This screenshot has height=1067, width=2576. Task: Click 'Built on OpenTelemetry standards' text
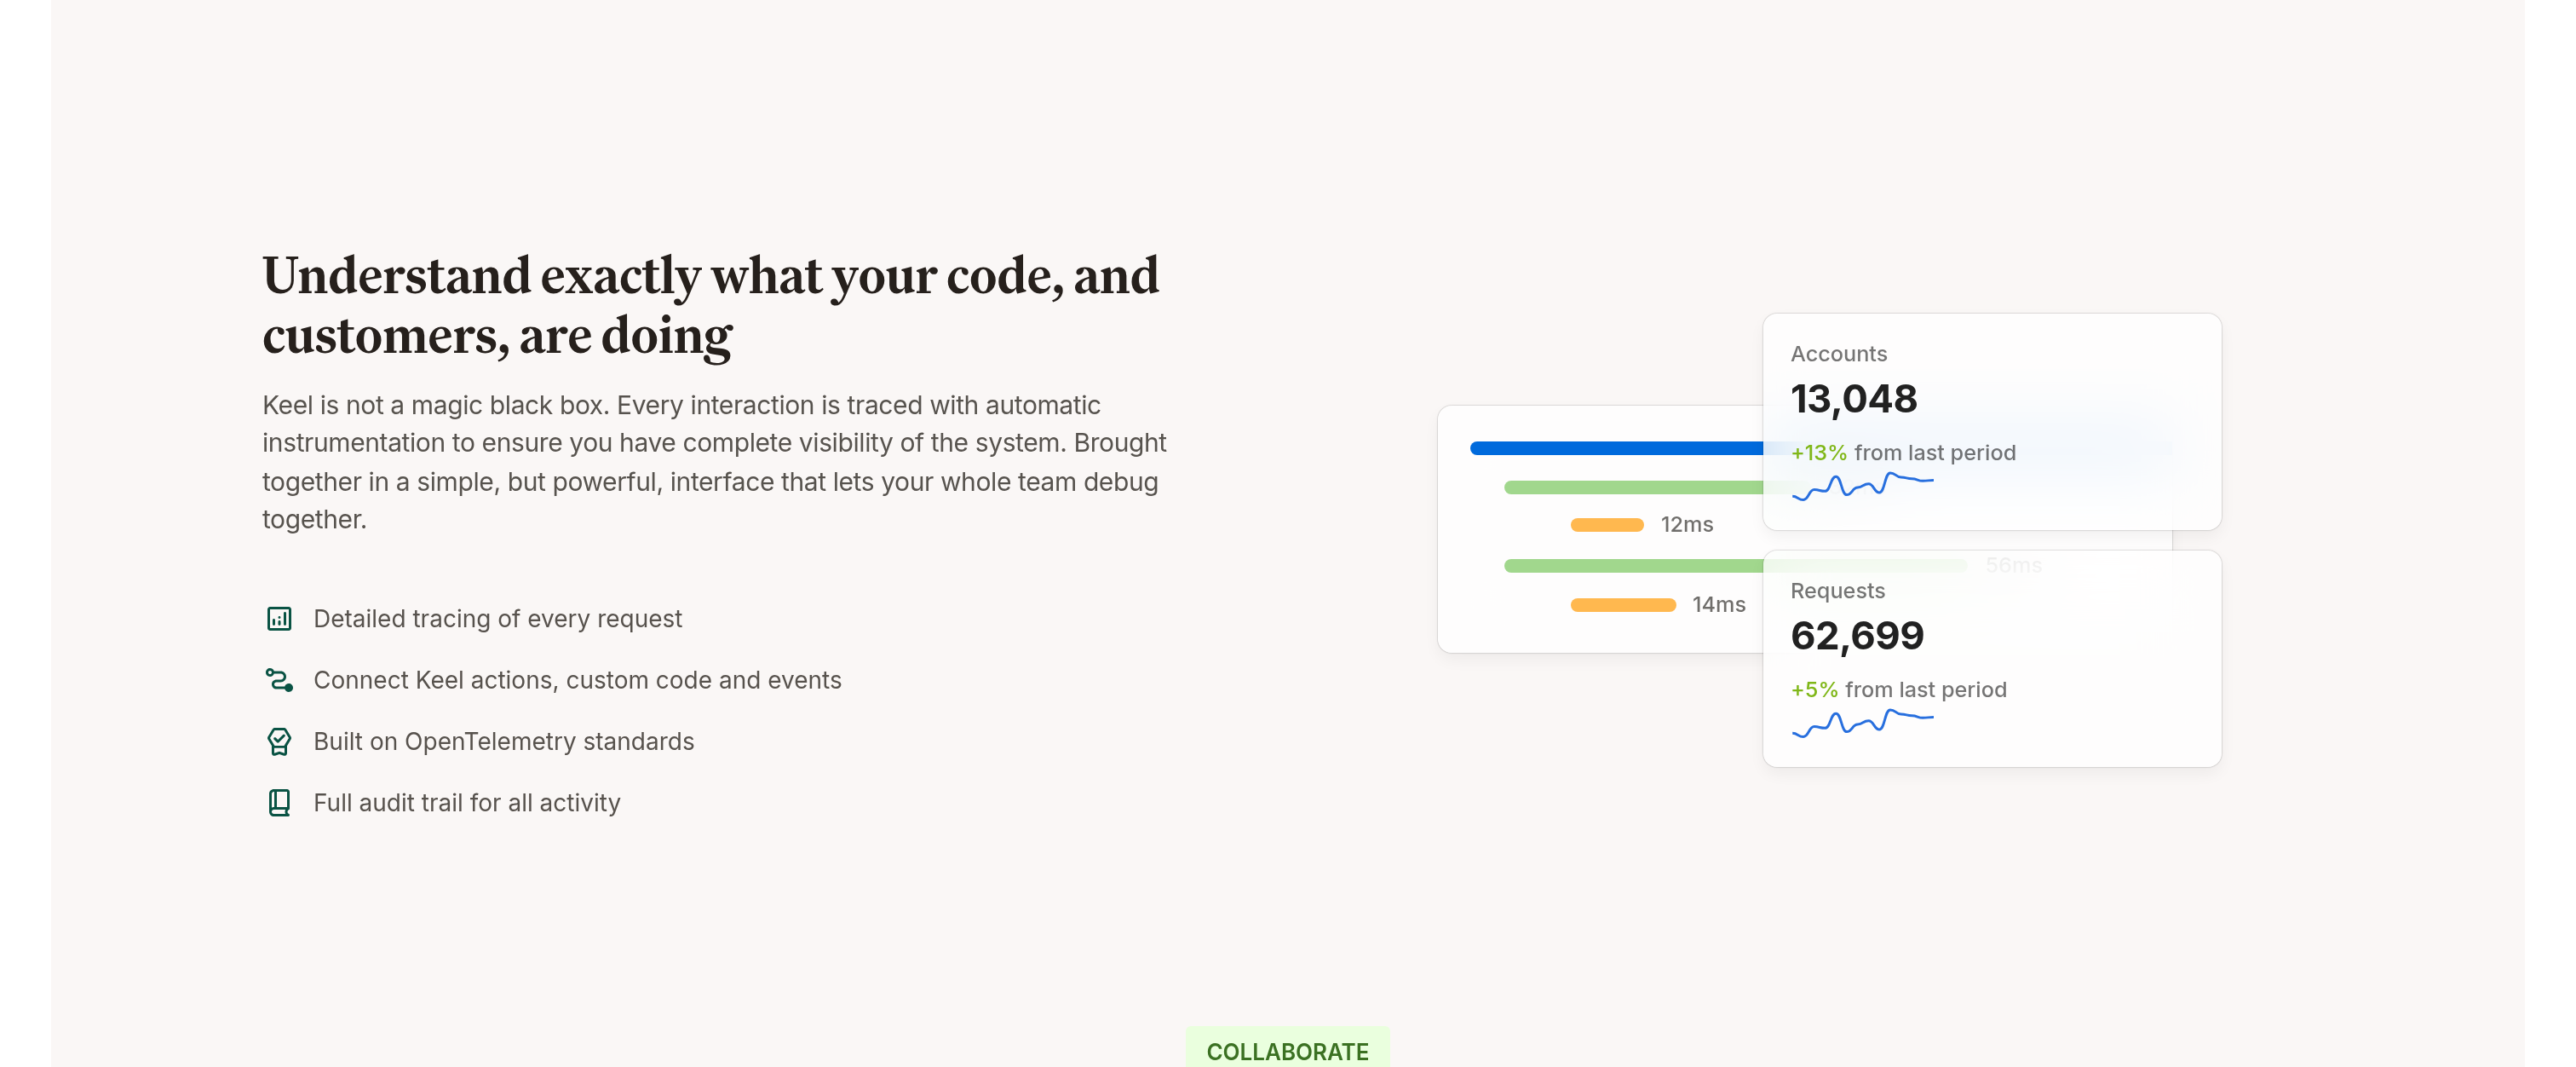pyautogui.click(x=503, y=742)
